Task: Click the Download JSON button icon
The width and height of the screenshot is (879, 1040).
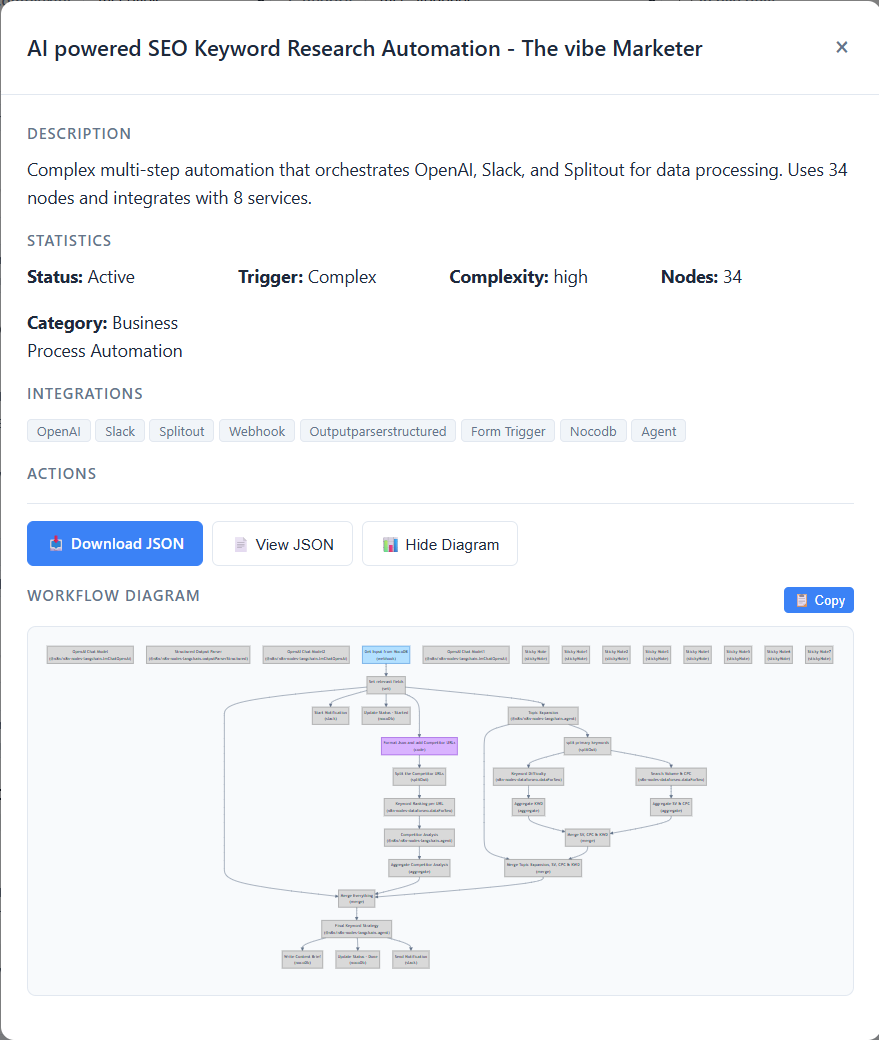Action: [x=55, y=544]
